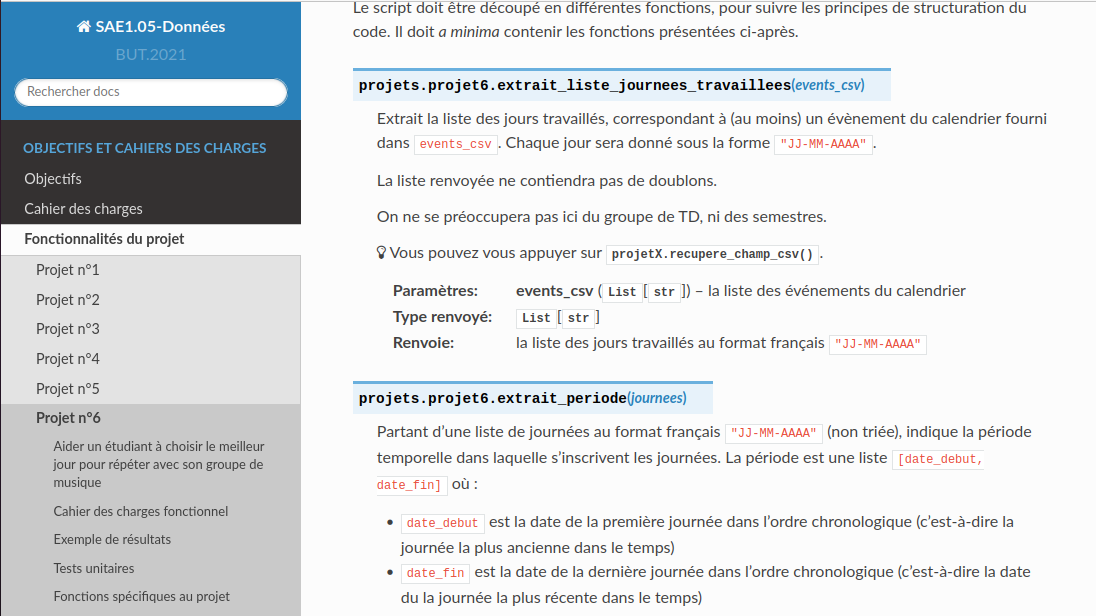The width and height of the screenshot is (1096, 616).
Task: Click the events_csv parameter in signature
Action: tap(828, 85)
